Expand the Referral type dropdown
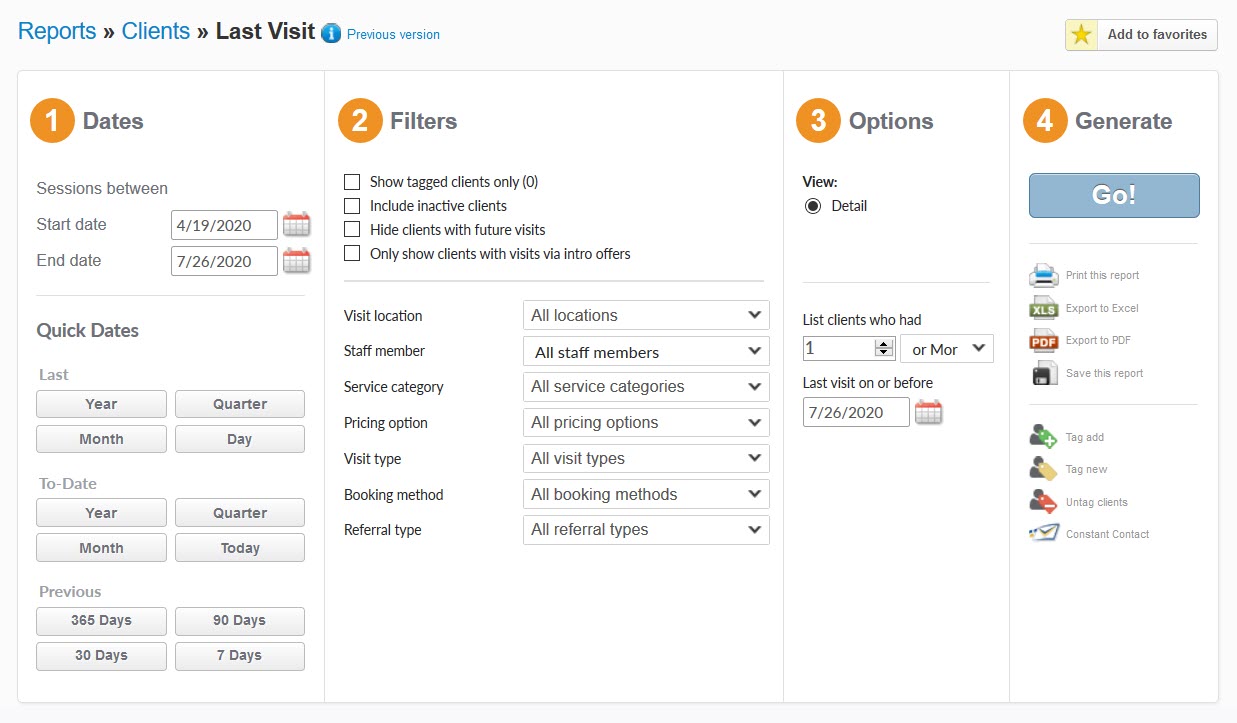1237x723 pixels. [646, 530]
